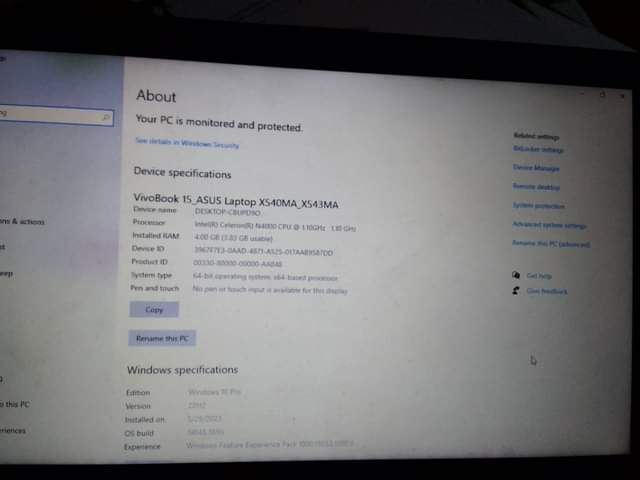Screen dimensions: 640x480
Task: Open the System protection link
Action: [538, 206]
